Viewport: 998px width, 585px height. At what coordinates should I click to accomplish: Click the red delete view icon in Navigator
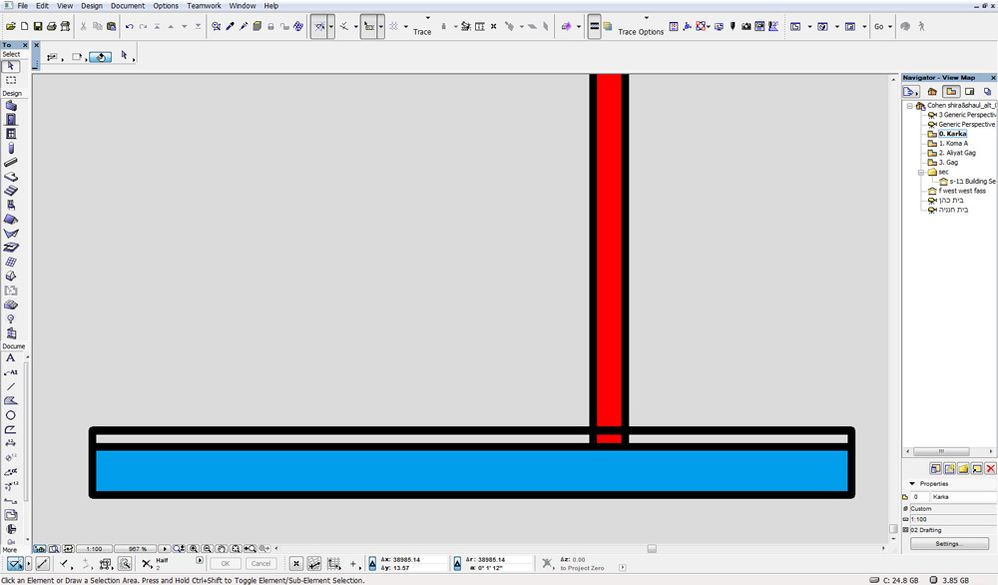coord(990,469)
